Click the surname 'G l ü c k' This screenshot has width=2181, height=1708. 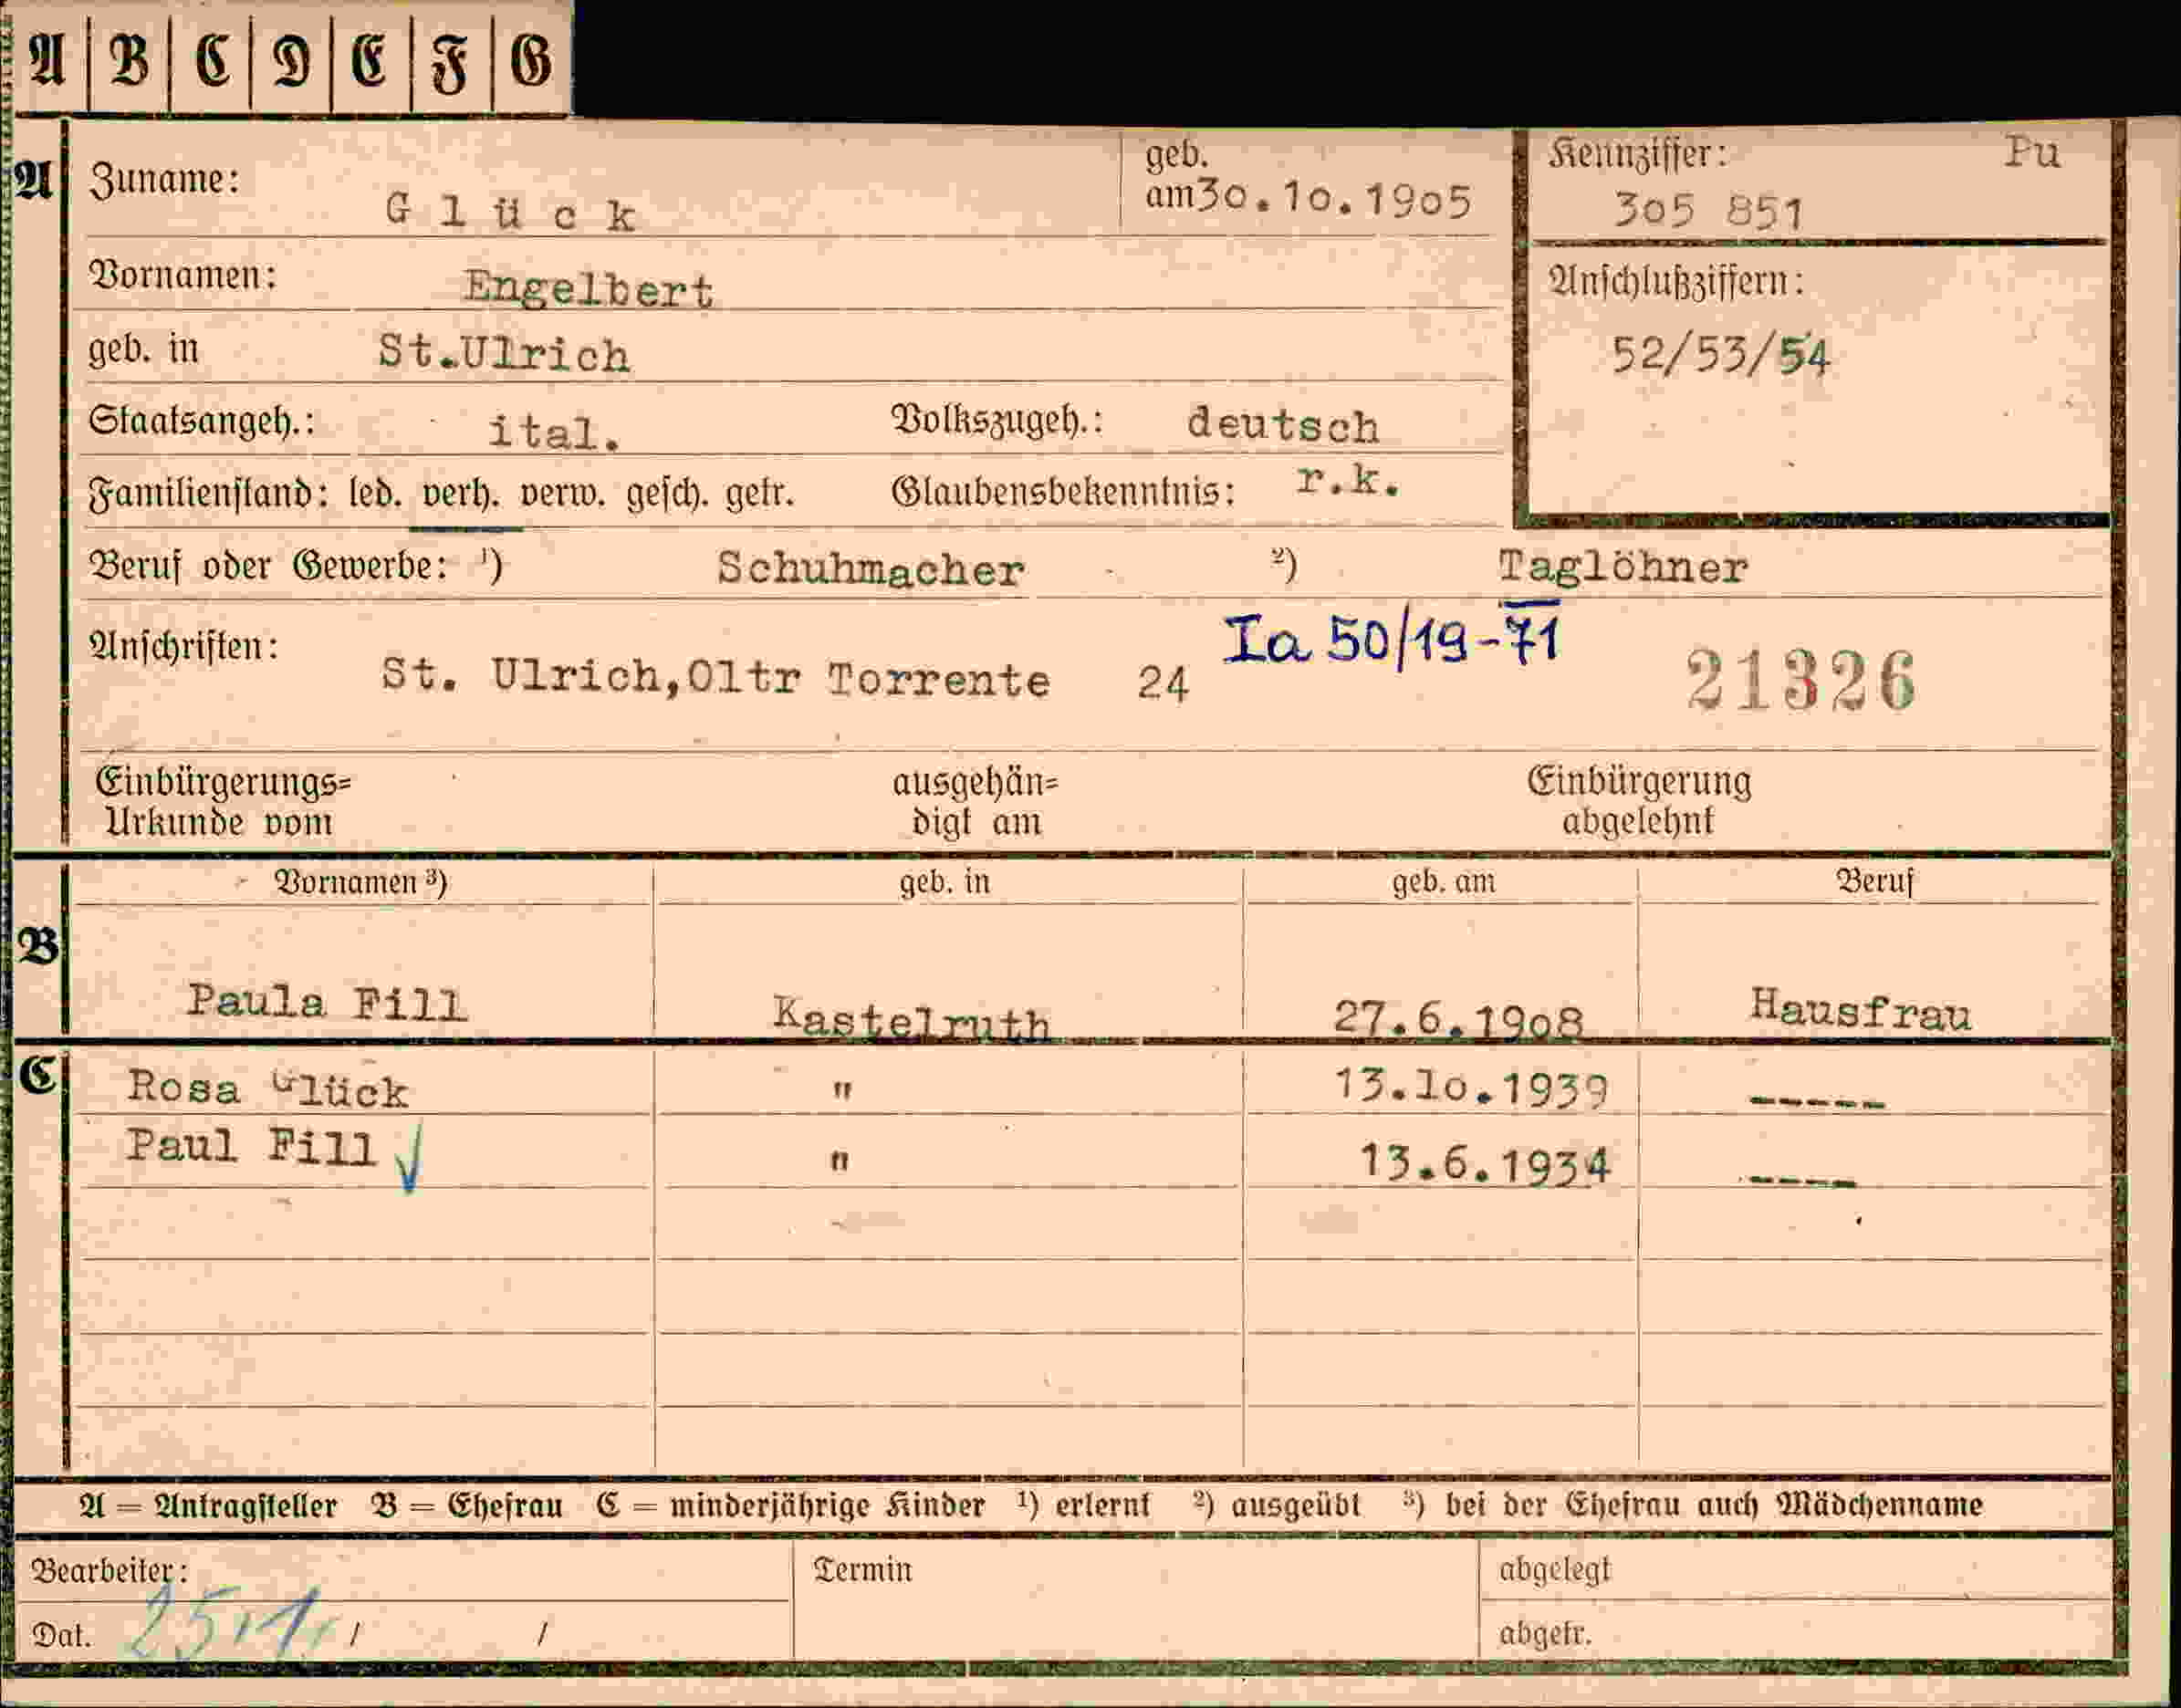510,213
